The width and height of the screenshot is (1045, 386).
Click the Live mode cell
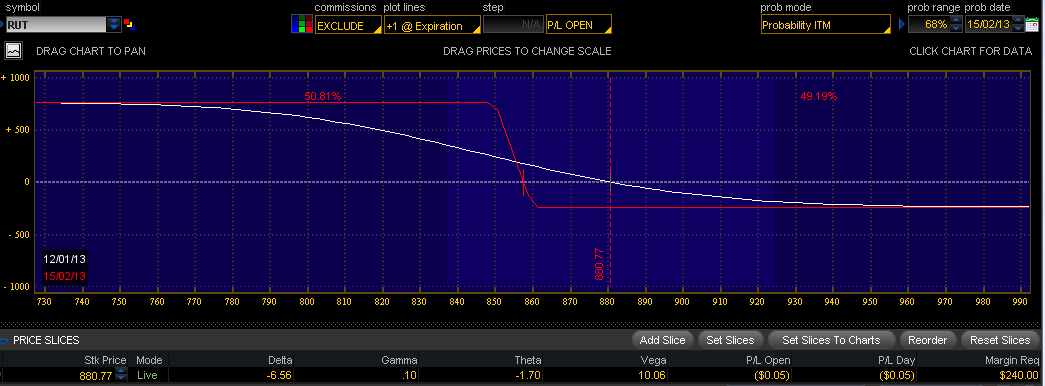(x=147, y=375)
